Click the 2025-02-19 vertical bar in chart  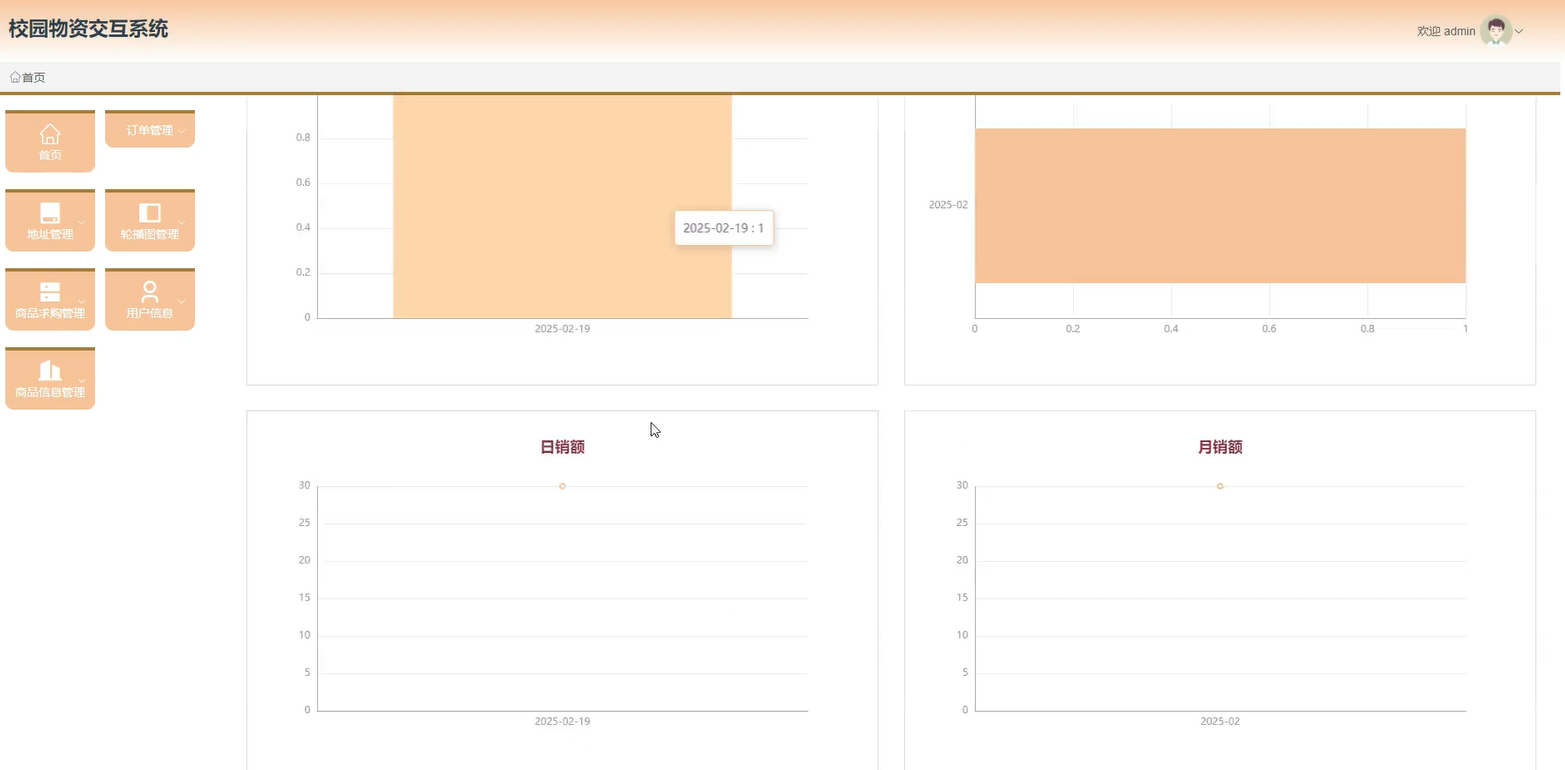562,206
